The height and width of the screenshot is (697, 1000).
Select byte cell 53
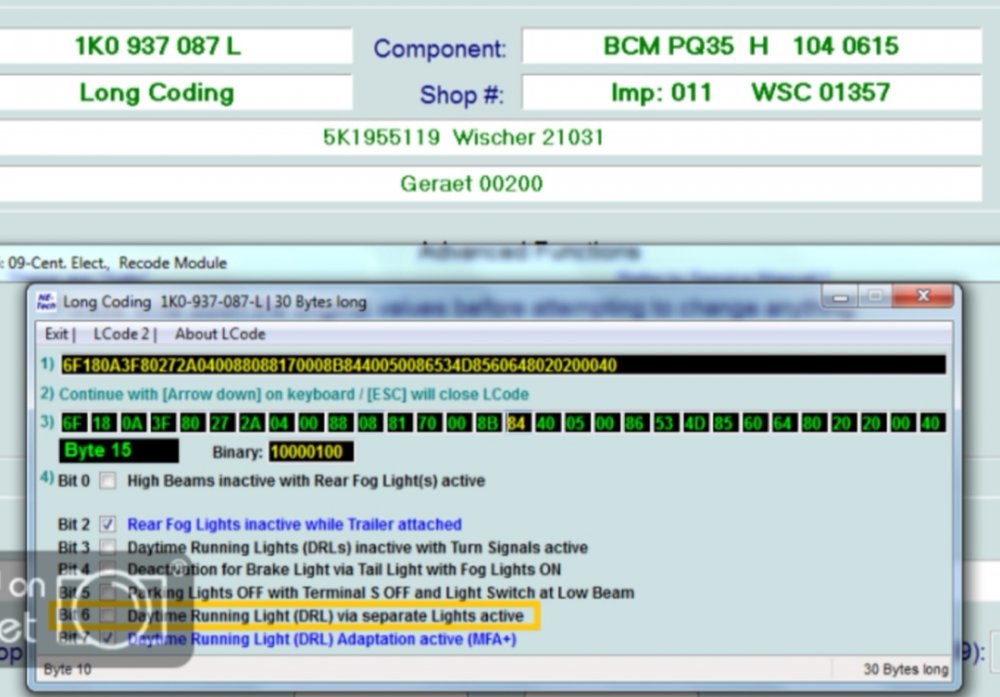[x=665, y=423]
